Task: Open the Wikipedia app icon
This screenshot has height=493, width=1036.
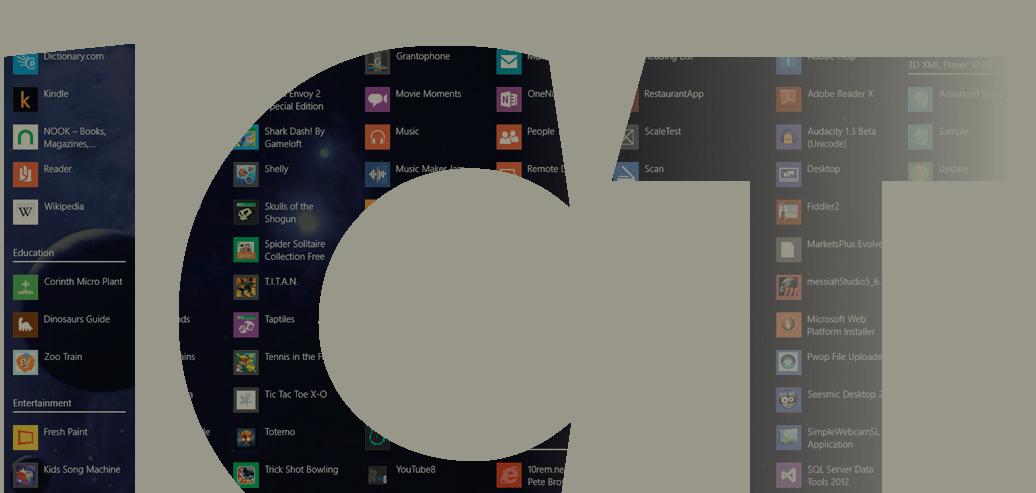Action: pos(25,212)
